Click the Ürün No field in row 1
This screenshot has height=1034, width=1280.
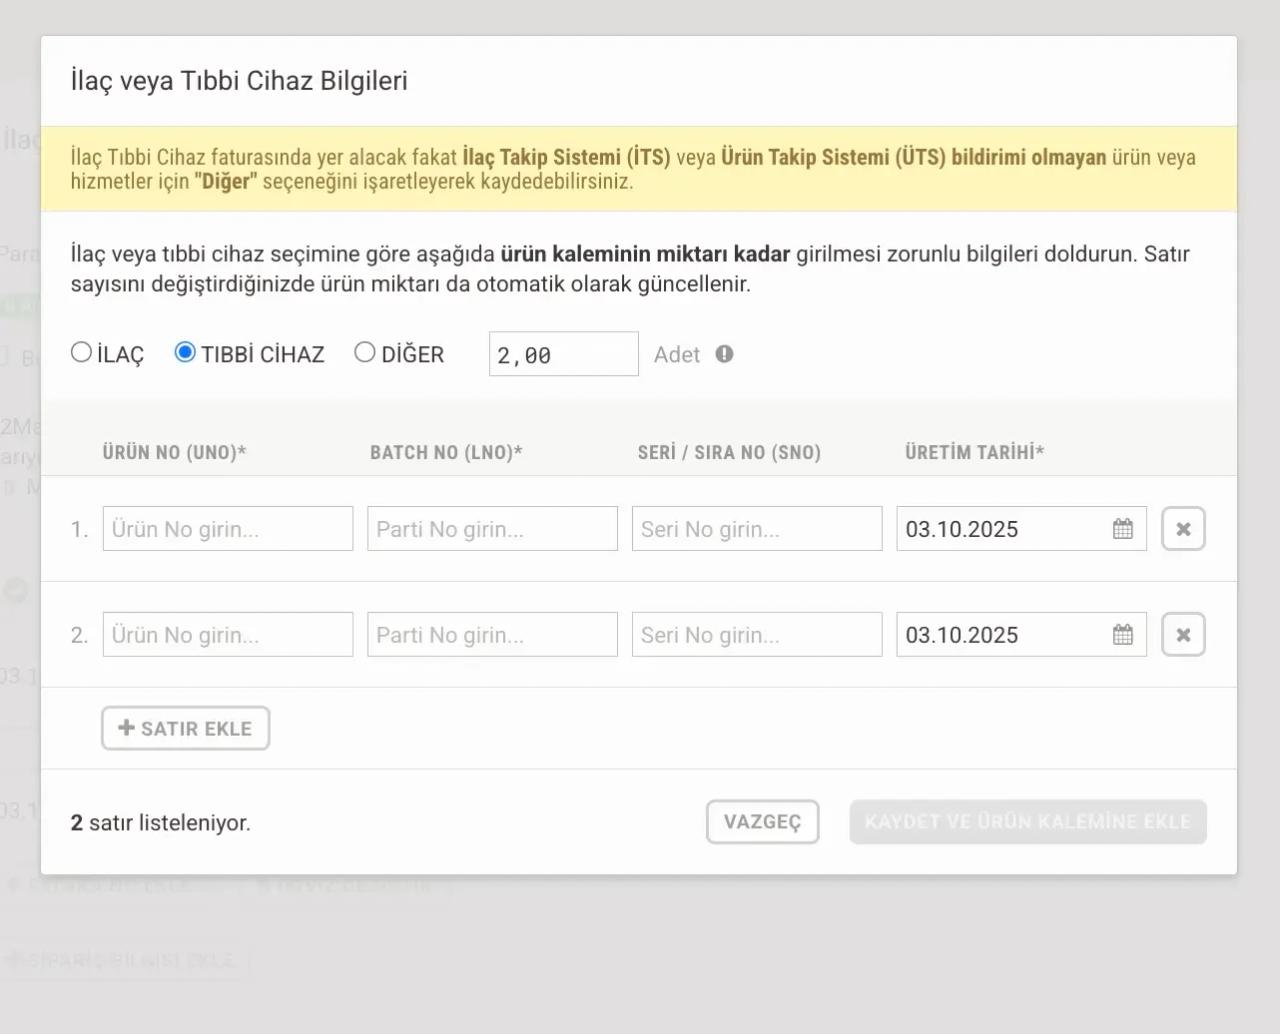[x=228, y=529]
